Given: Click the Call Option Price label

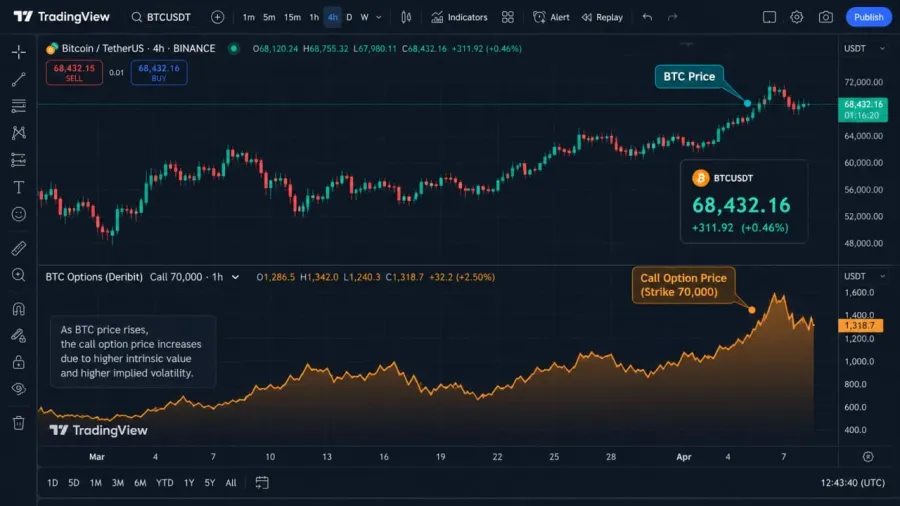Looking at the screenshot, I should pyautogui.click(x=683, y=285).
